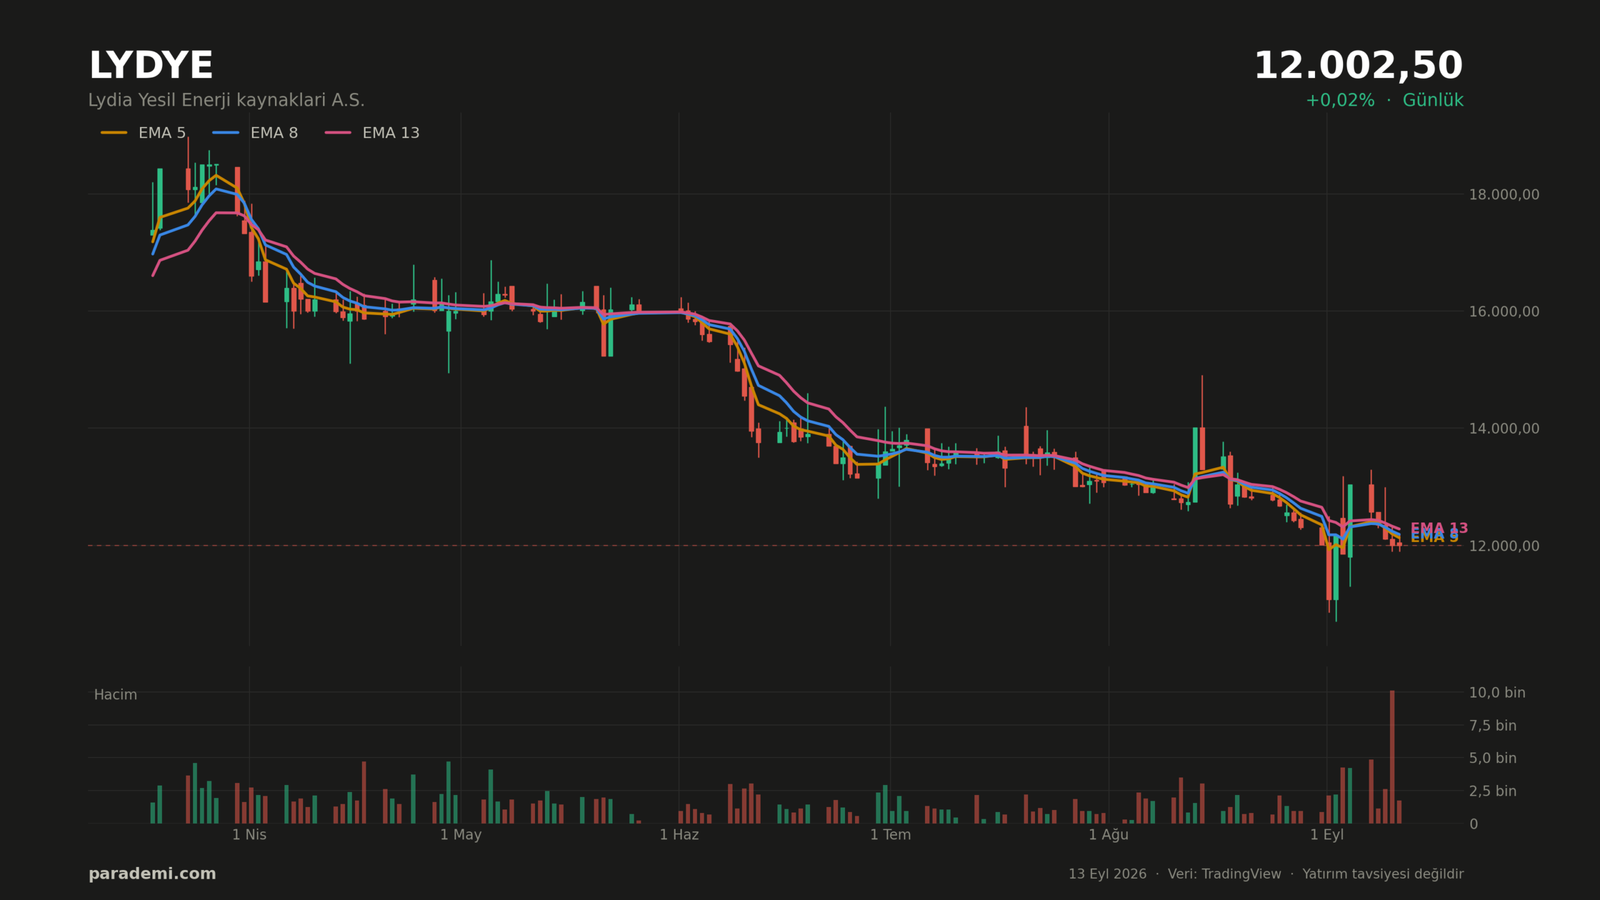The image size is (1600, 900).
Task: Click the 10,0 bin volume axis label
Action: tap(1497, 693)
